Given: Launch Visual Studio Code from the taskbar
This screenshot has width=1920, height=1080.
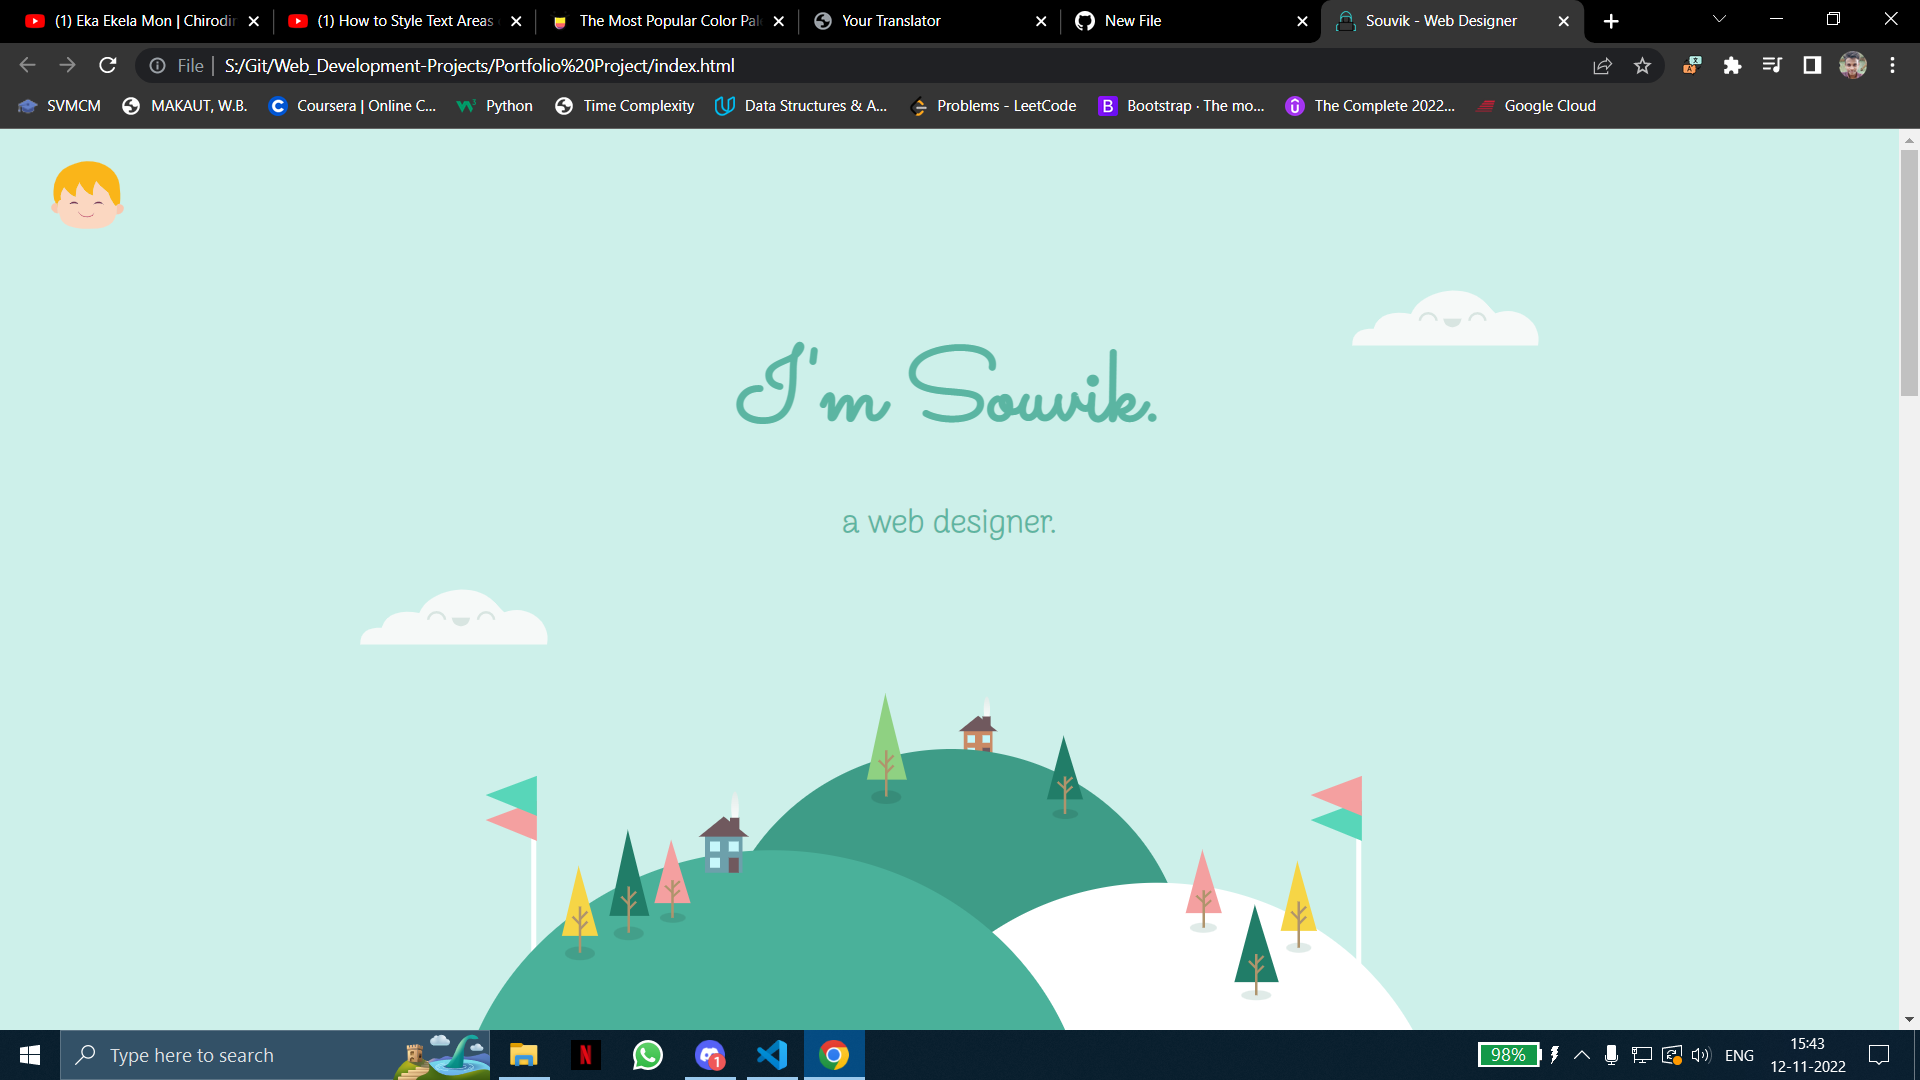Looking at the screenshot, I should [771, 1055].
